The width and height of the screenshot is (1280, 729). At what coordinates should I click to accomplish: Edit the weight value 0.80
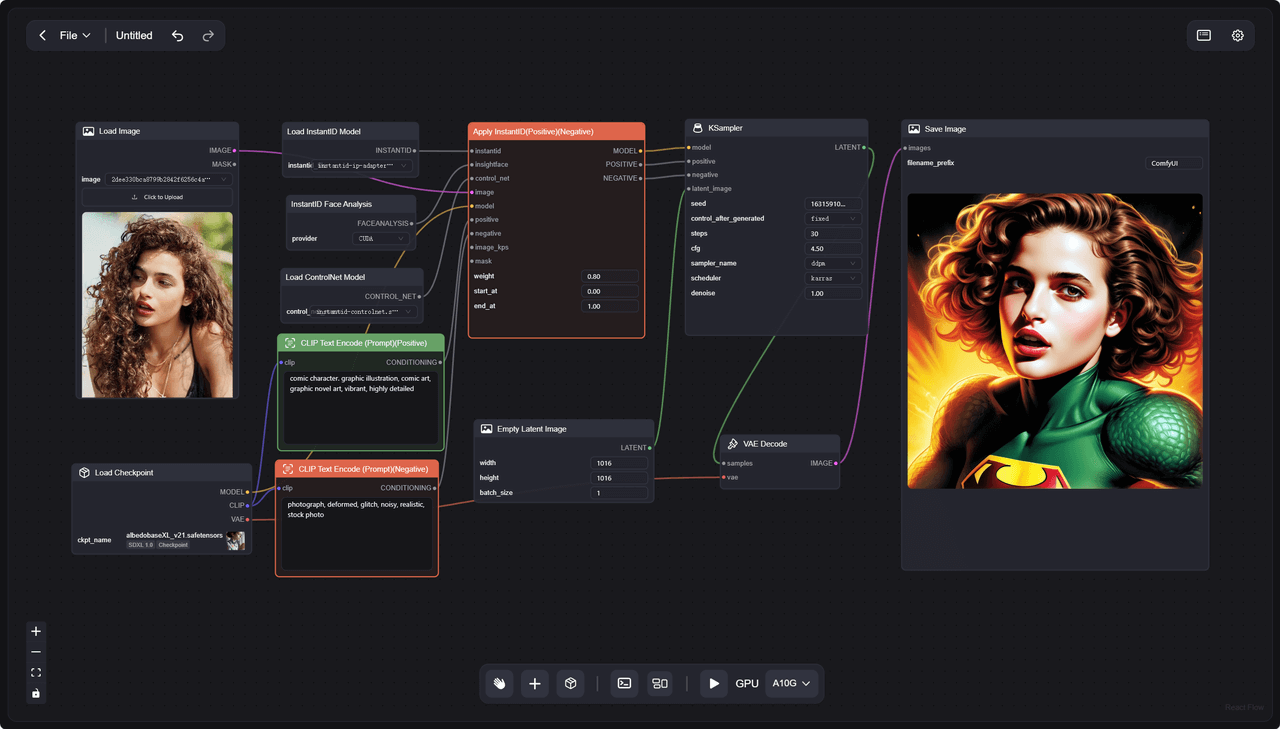610,276
